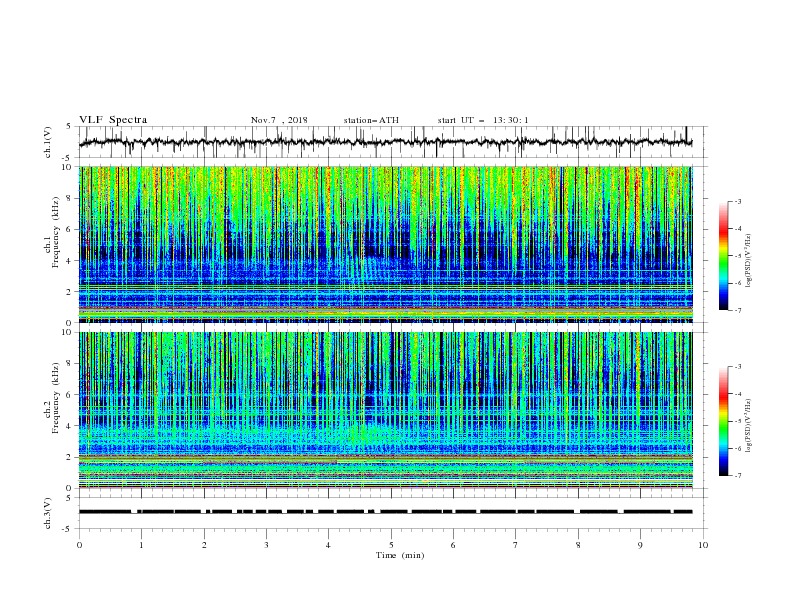Select the "start UT = 13:30:1" text
This screenshot has width=792, height=612.
(483, 120)
